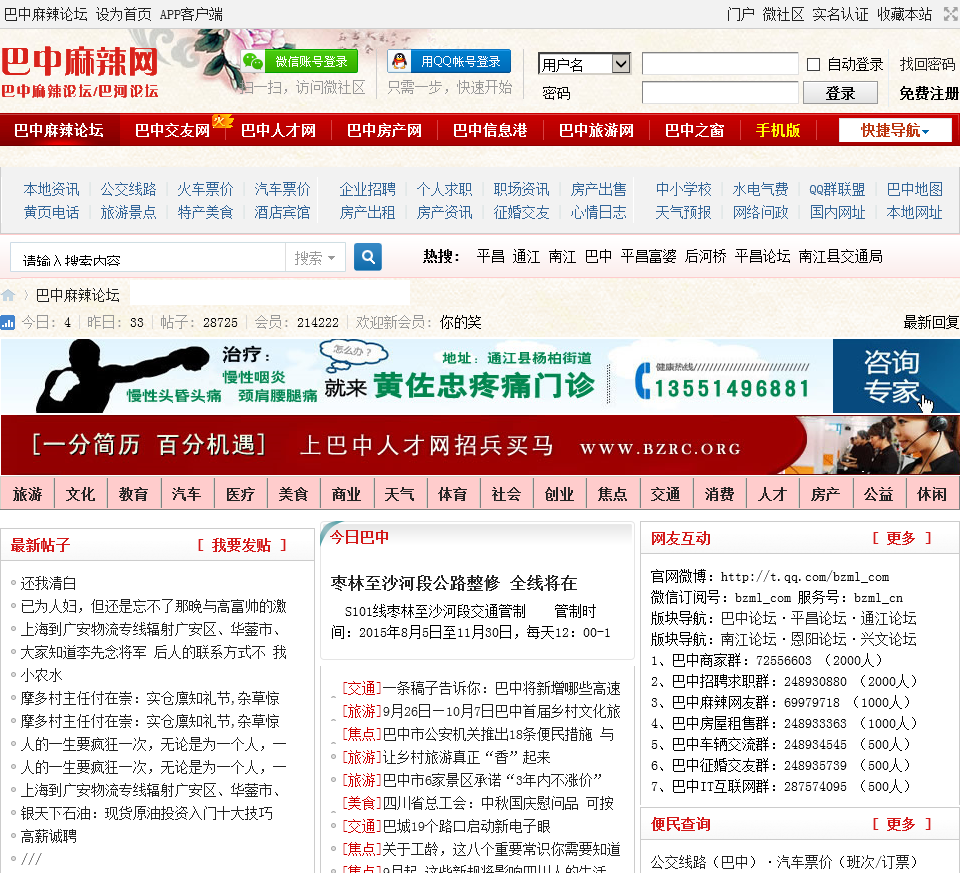Click the statistics bar chart icon
Screen dimensions: 960x873
[x=7, y=322]
